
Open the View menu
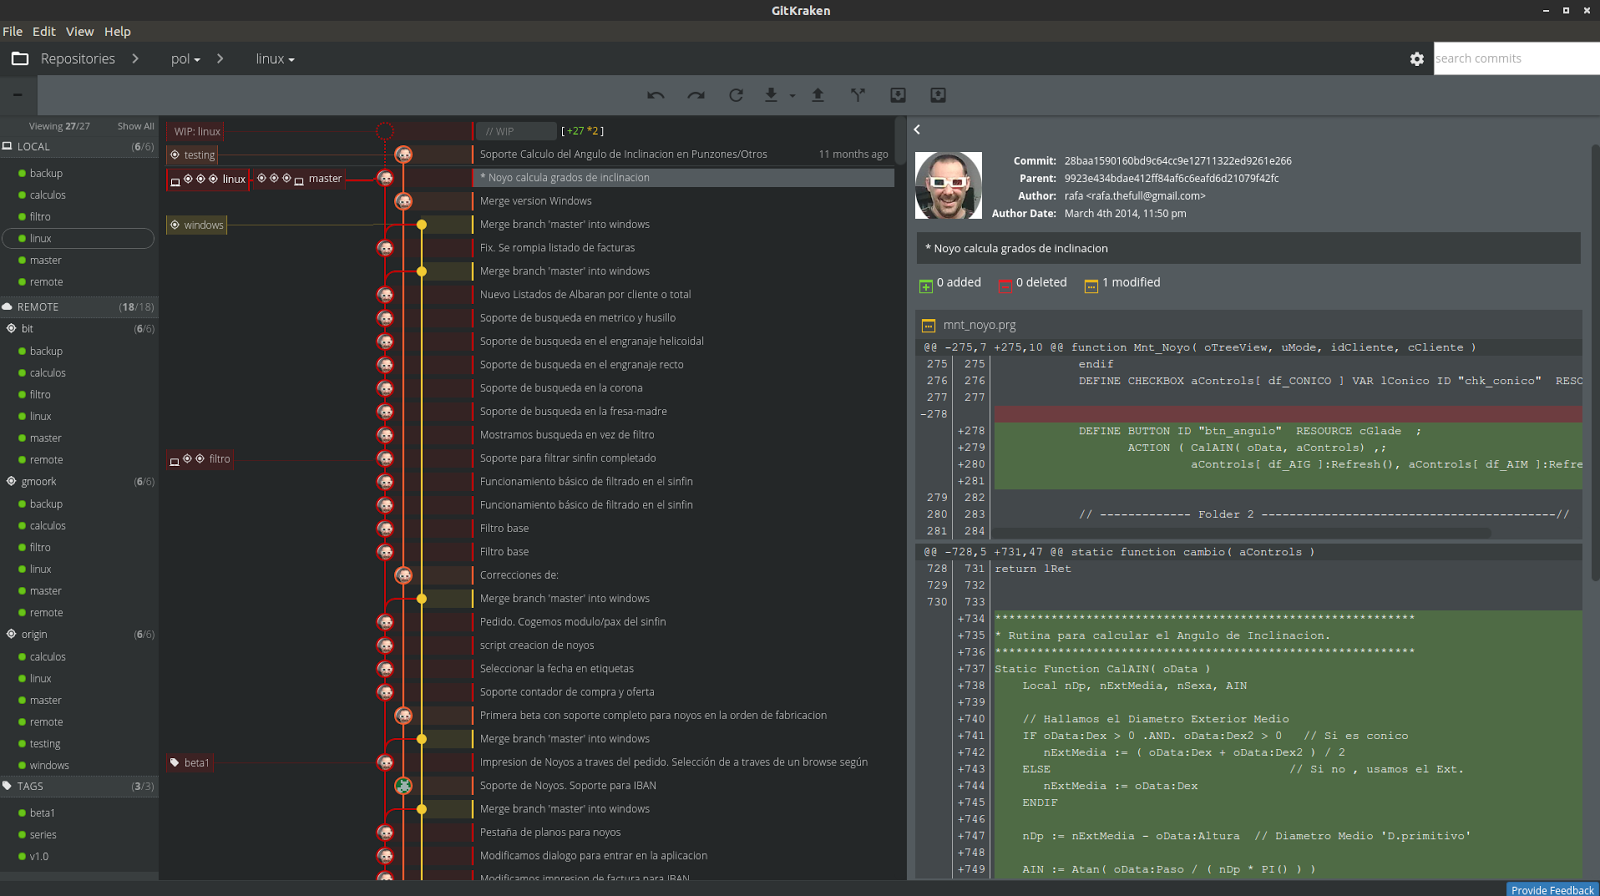[80, 31]
